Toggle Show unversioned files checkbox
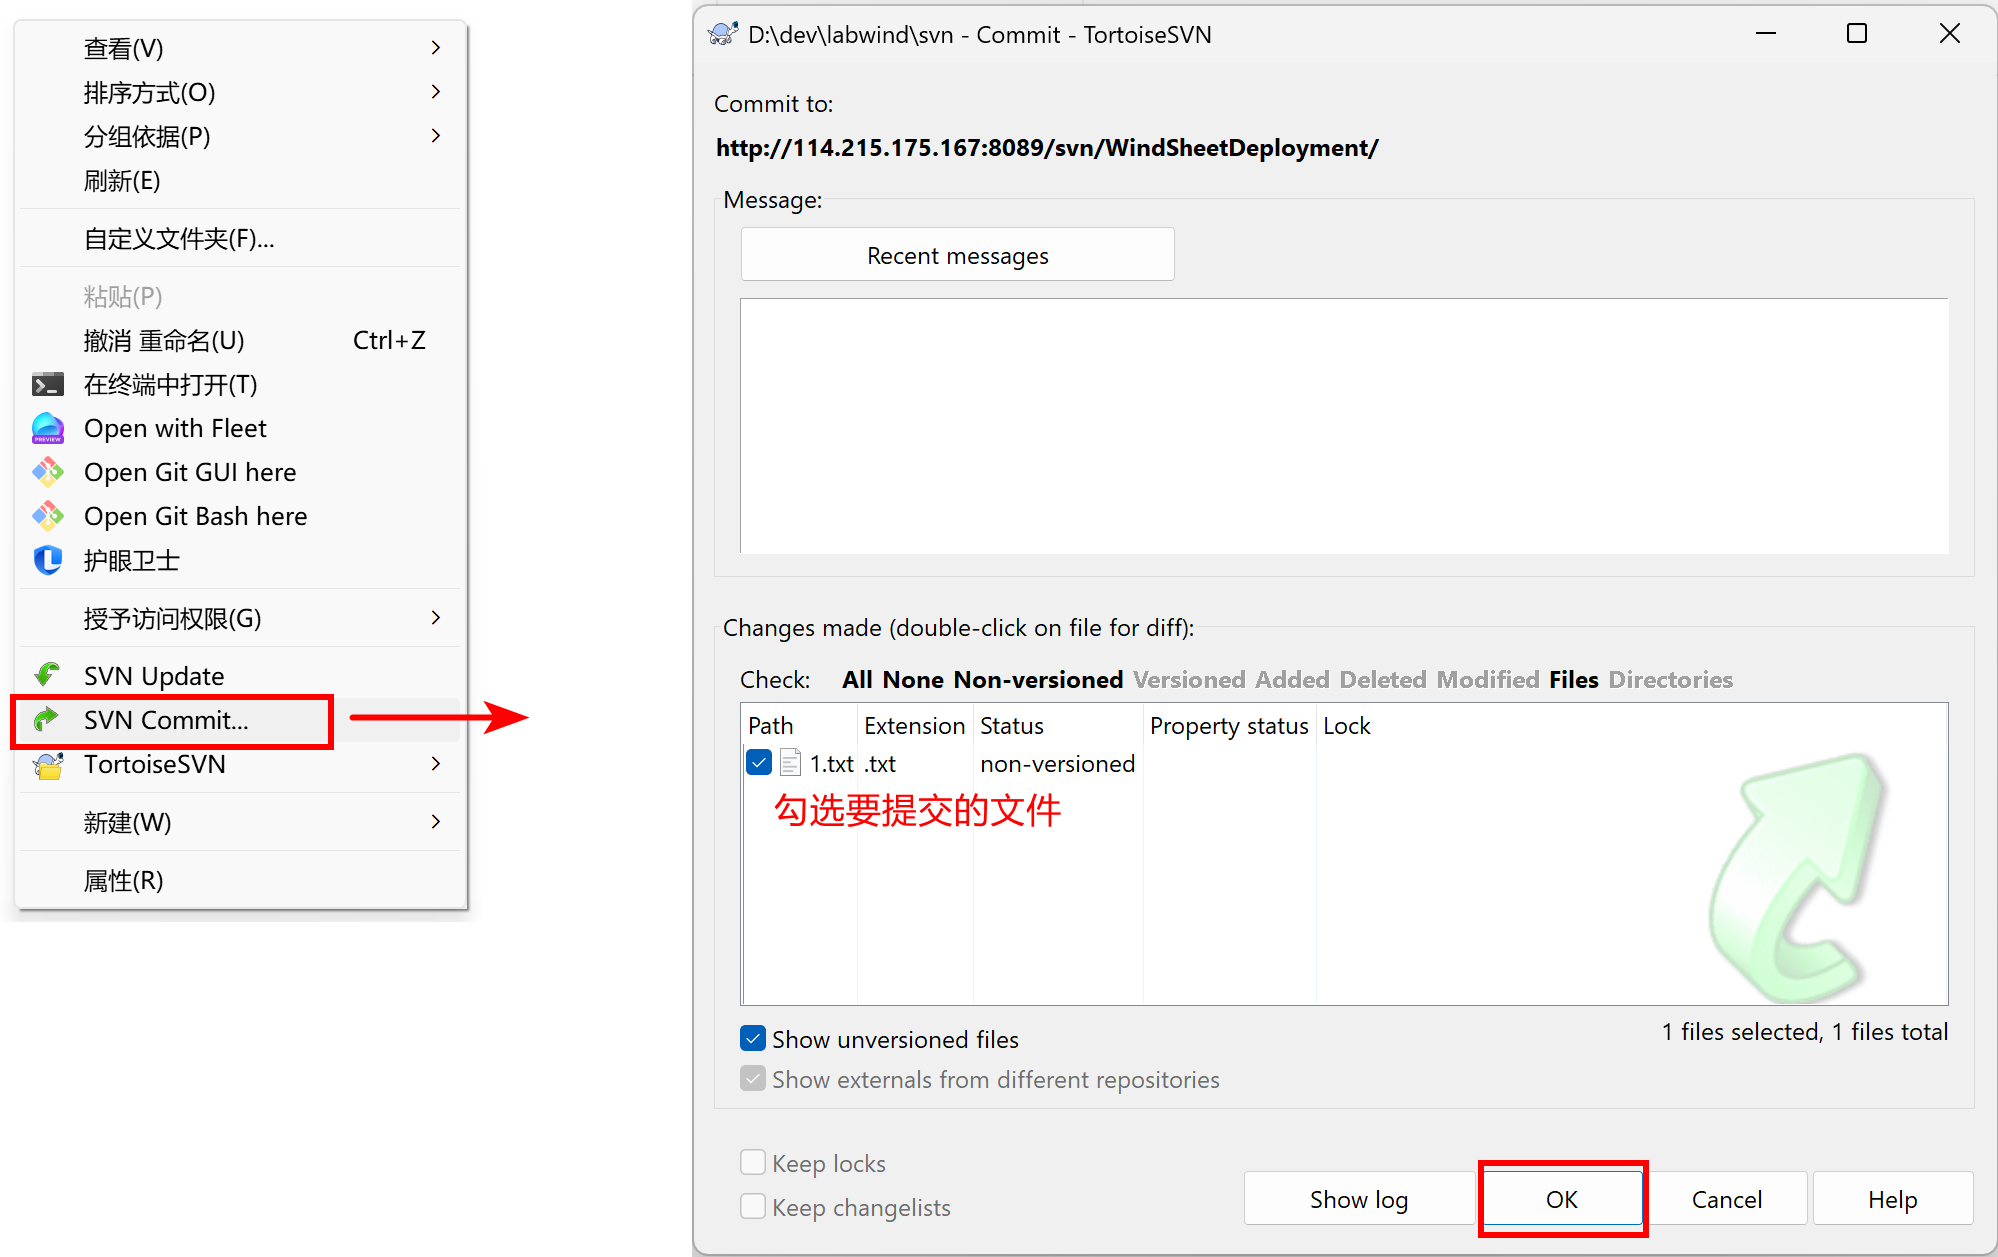This screenshot has width=1998, height=1257. coord(753,1039)
